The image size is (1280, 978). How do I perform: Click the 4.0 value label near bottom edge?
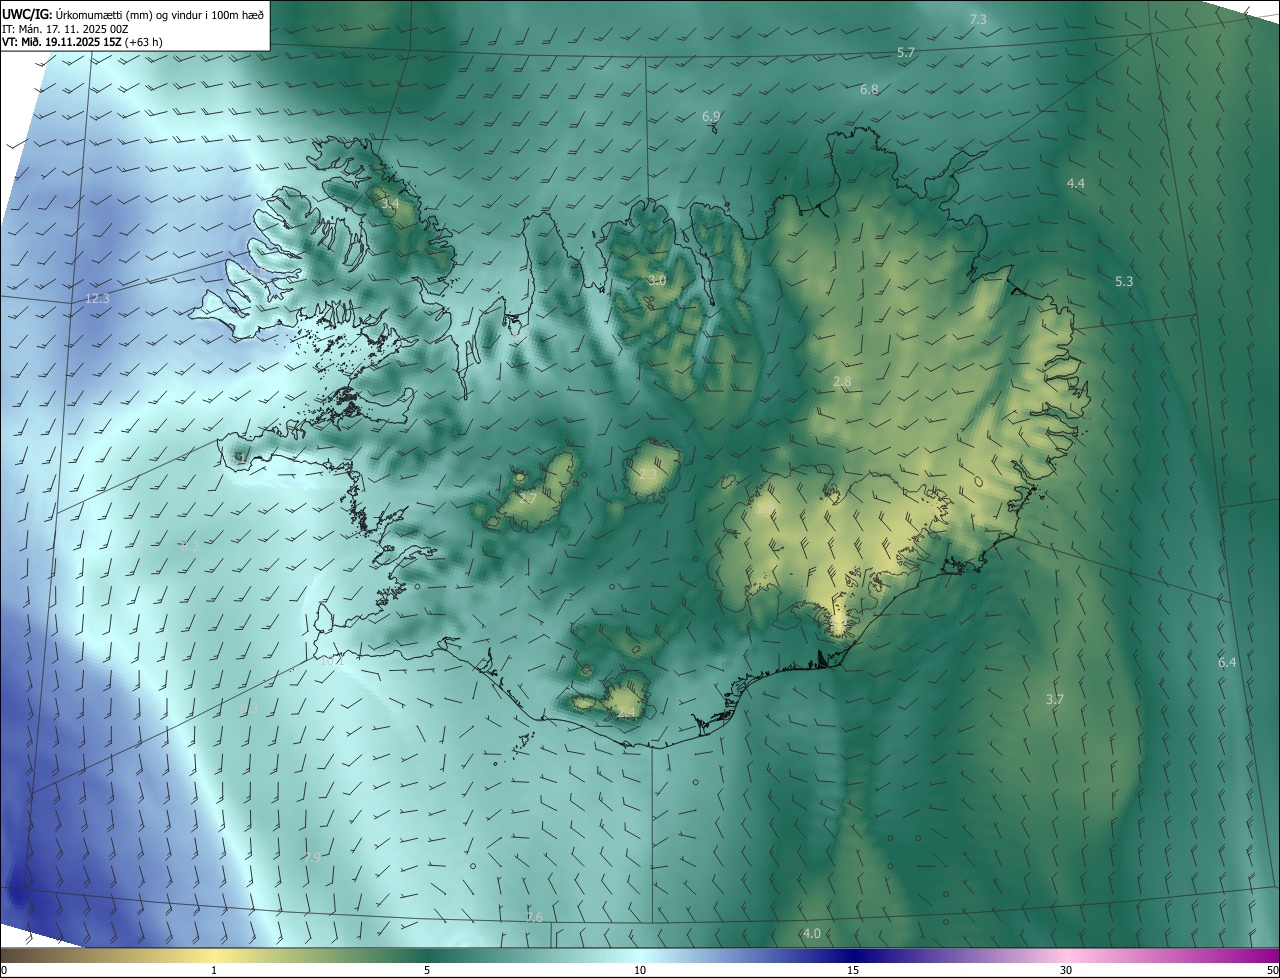(812, 933)
